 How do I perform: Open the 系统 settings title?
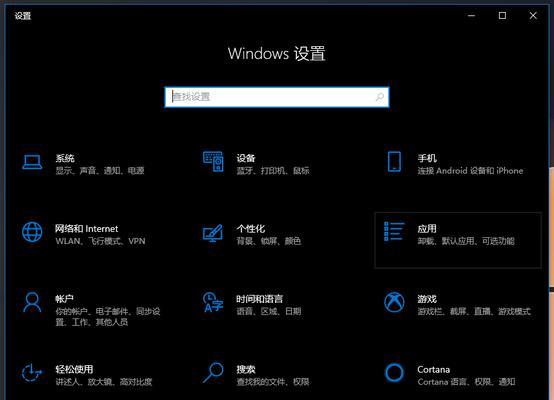tap(65, 158)
